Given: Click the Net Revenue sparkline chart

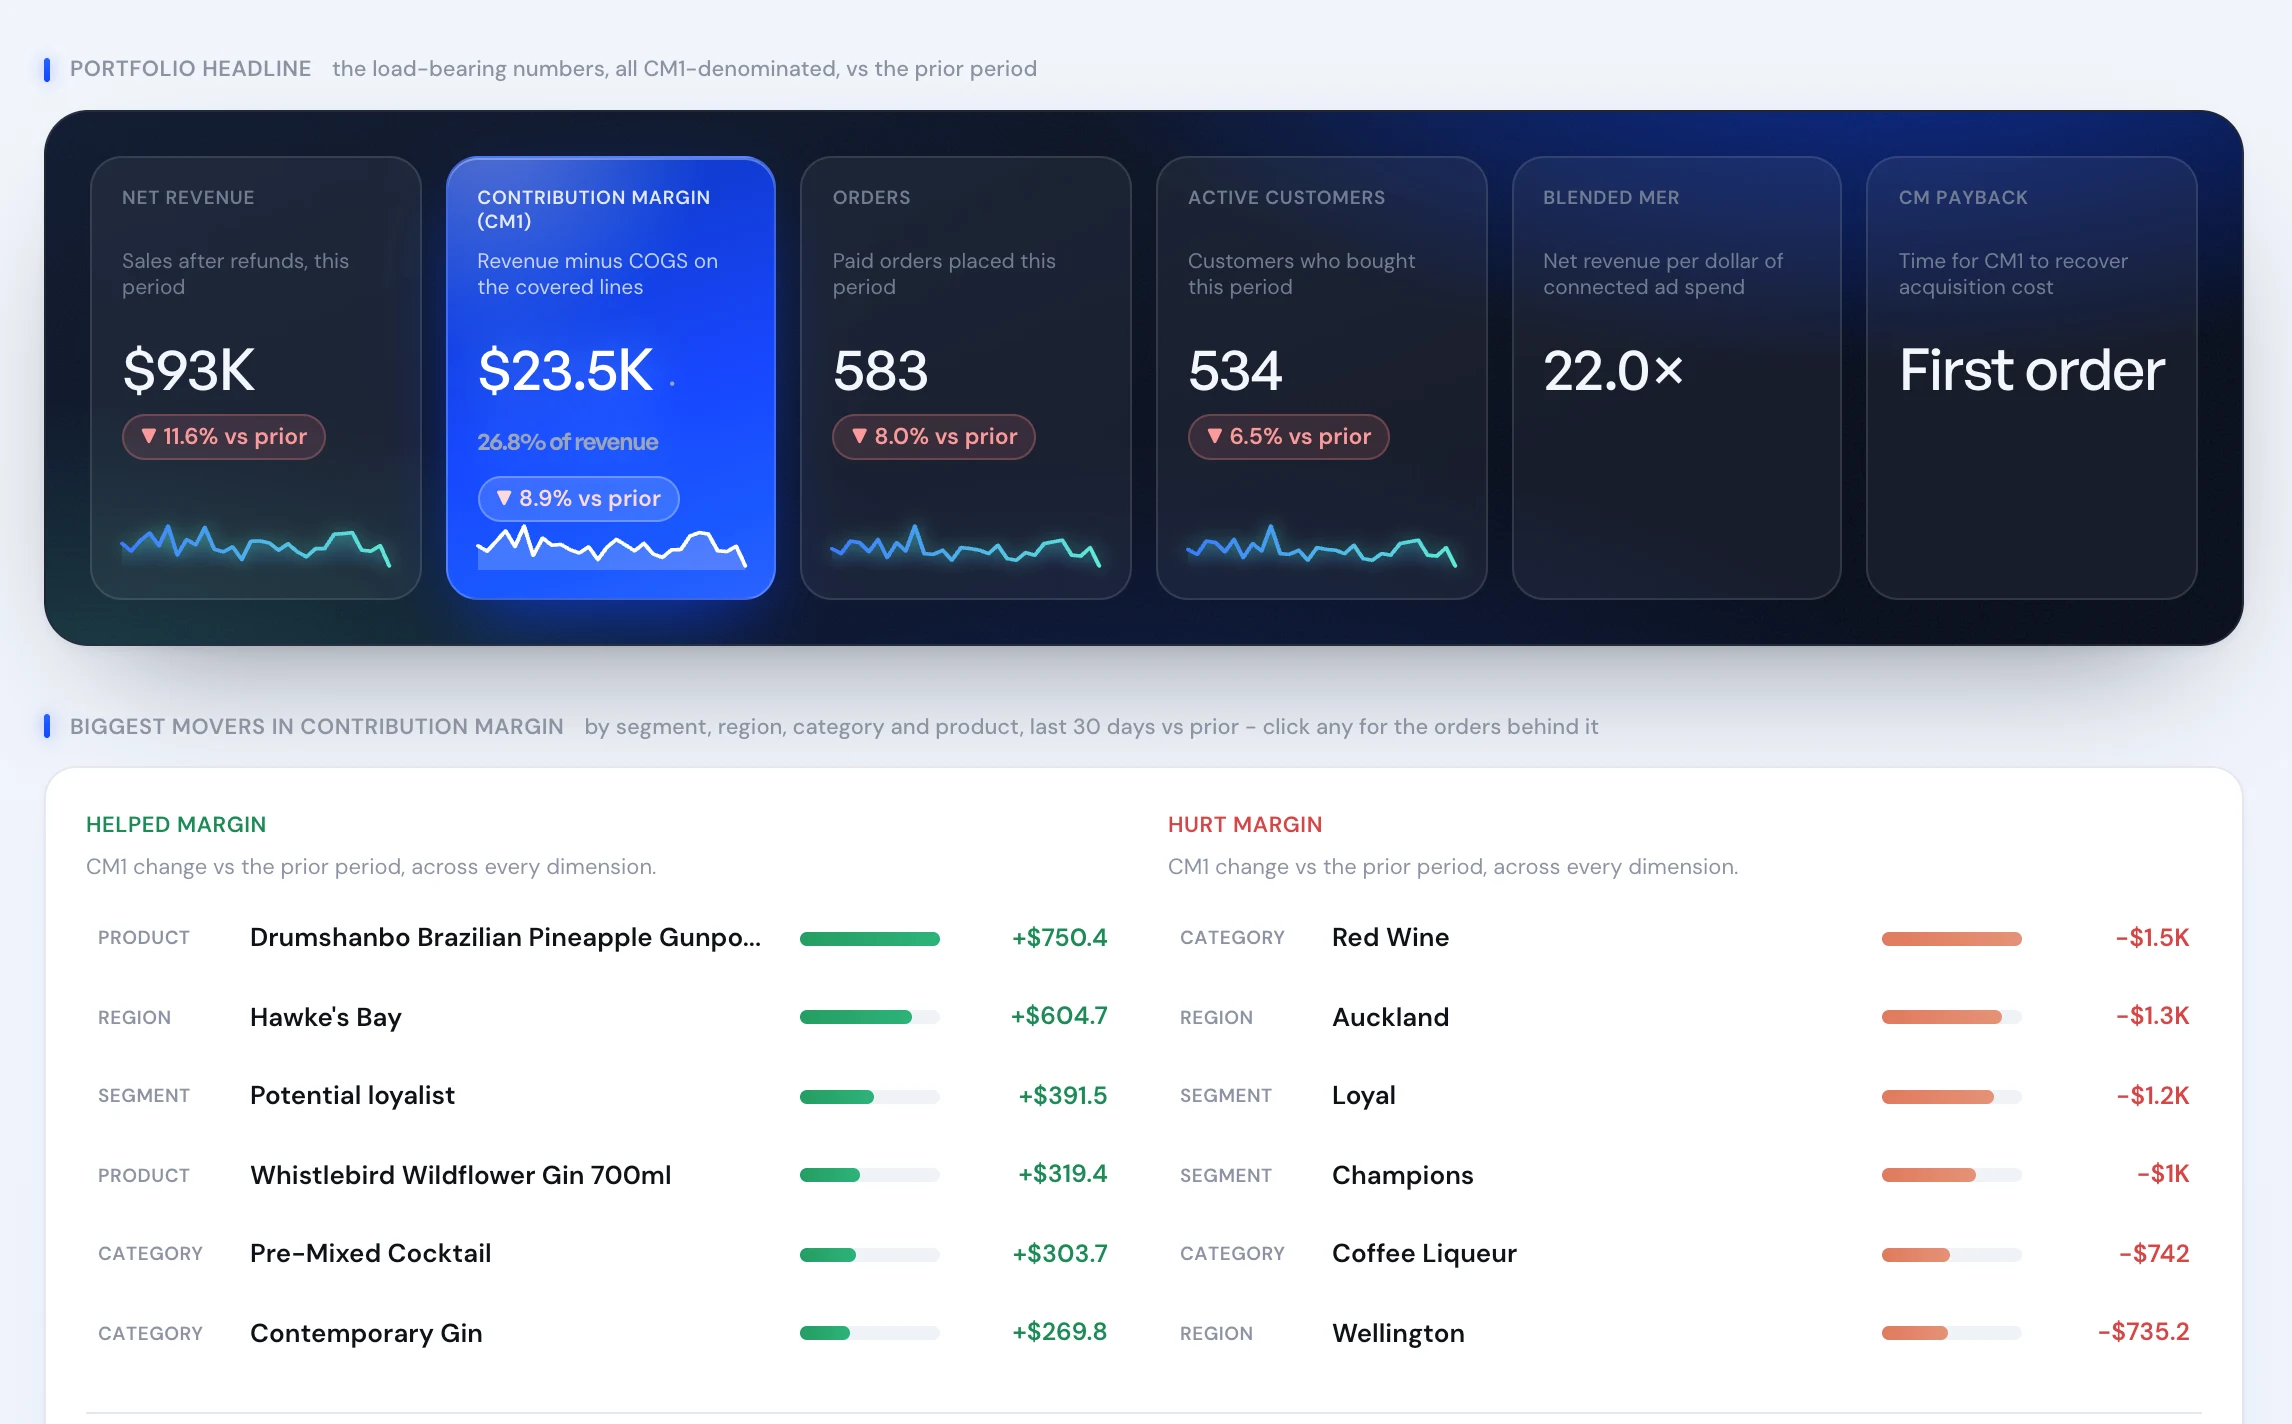Looking at the screenshot, I should click(x=256, y=545).
